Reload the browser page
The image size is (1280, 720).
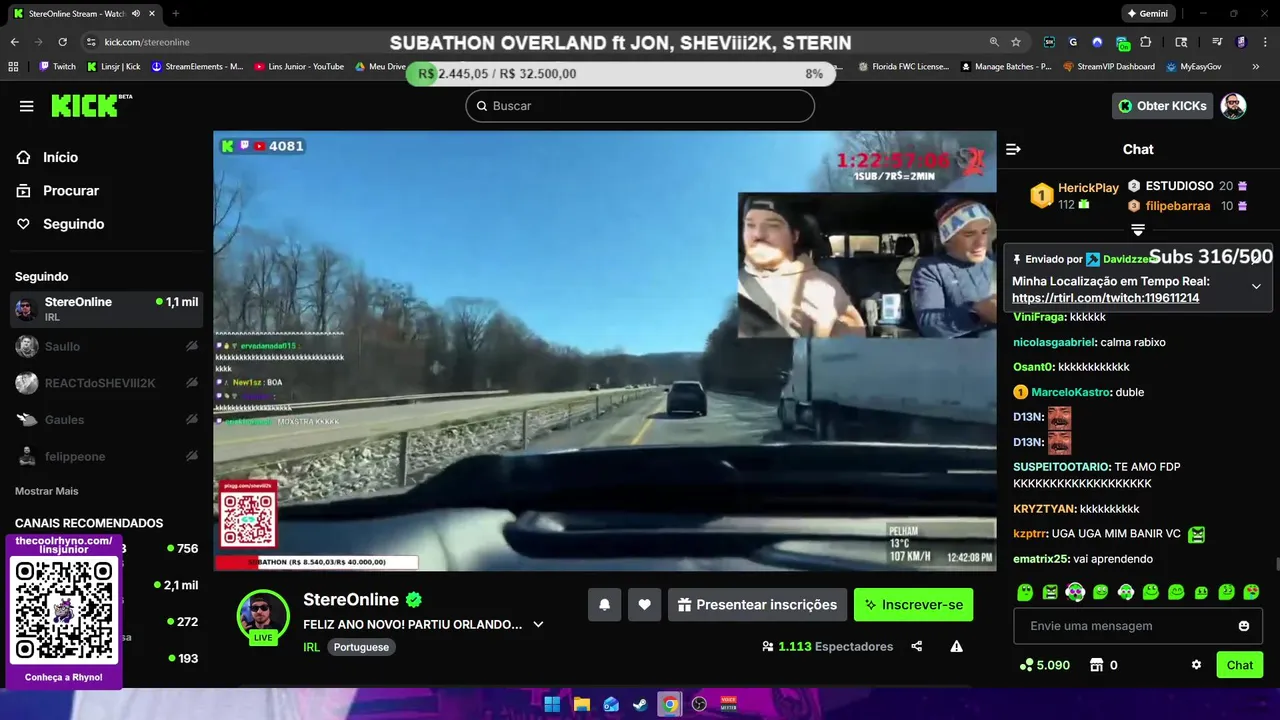tap(62, 42)
